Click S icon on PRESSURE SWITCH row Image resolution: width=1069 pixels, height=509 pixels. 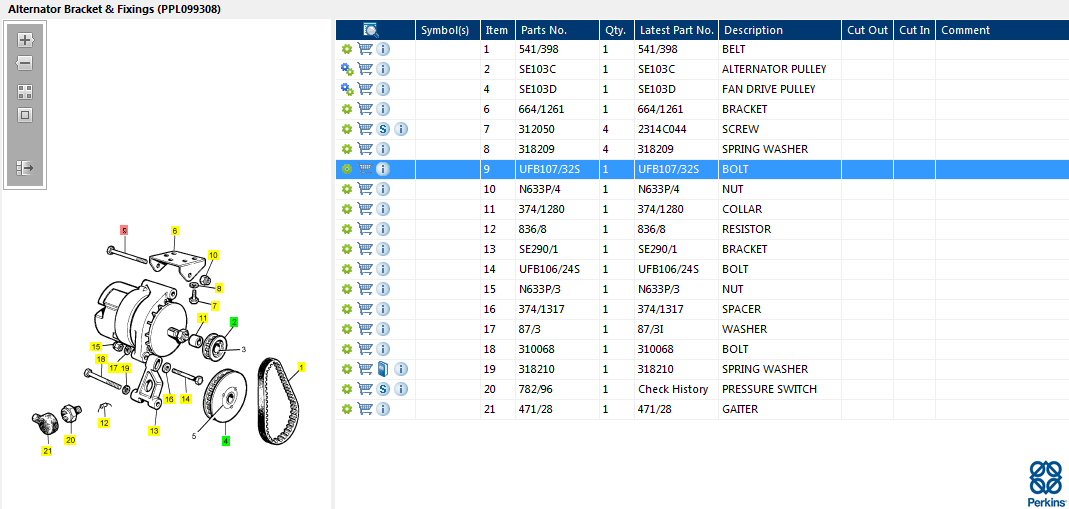pyautogui.click(x=383, y=389)
